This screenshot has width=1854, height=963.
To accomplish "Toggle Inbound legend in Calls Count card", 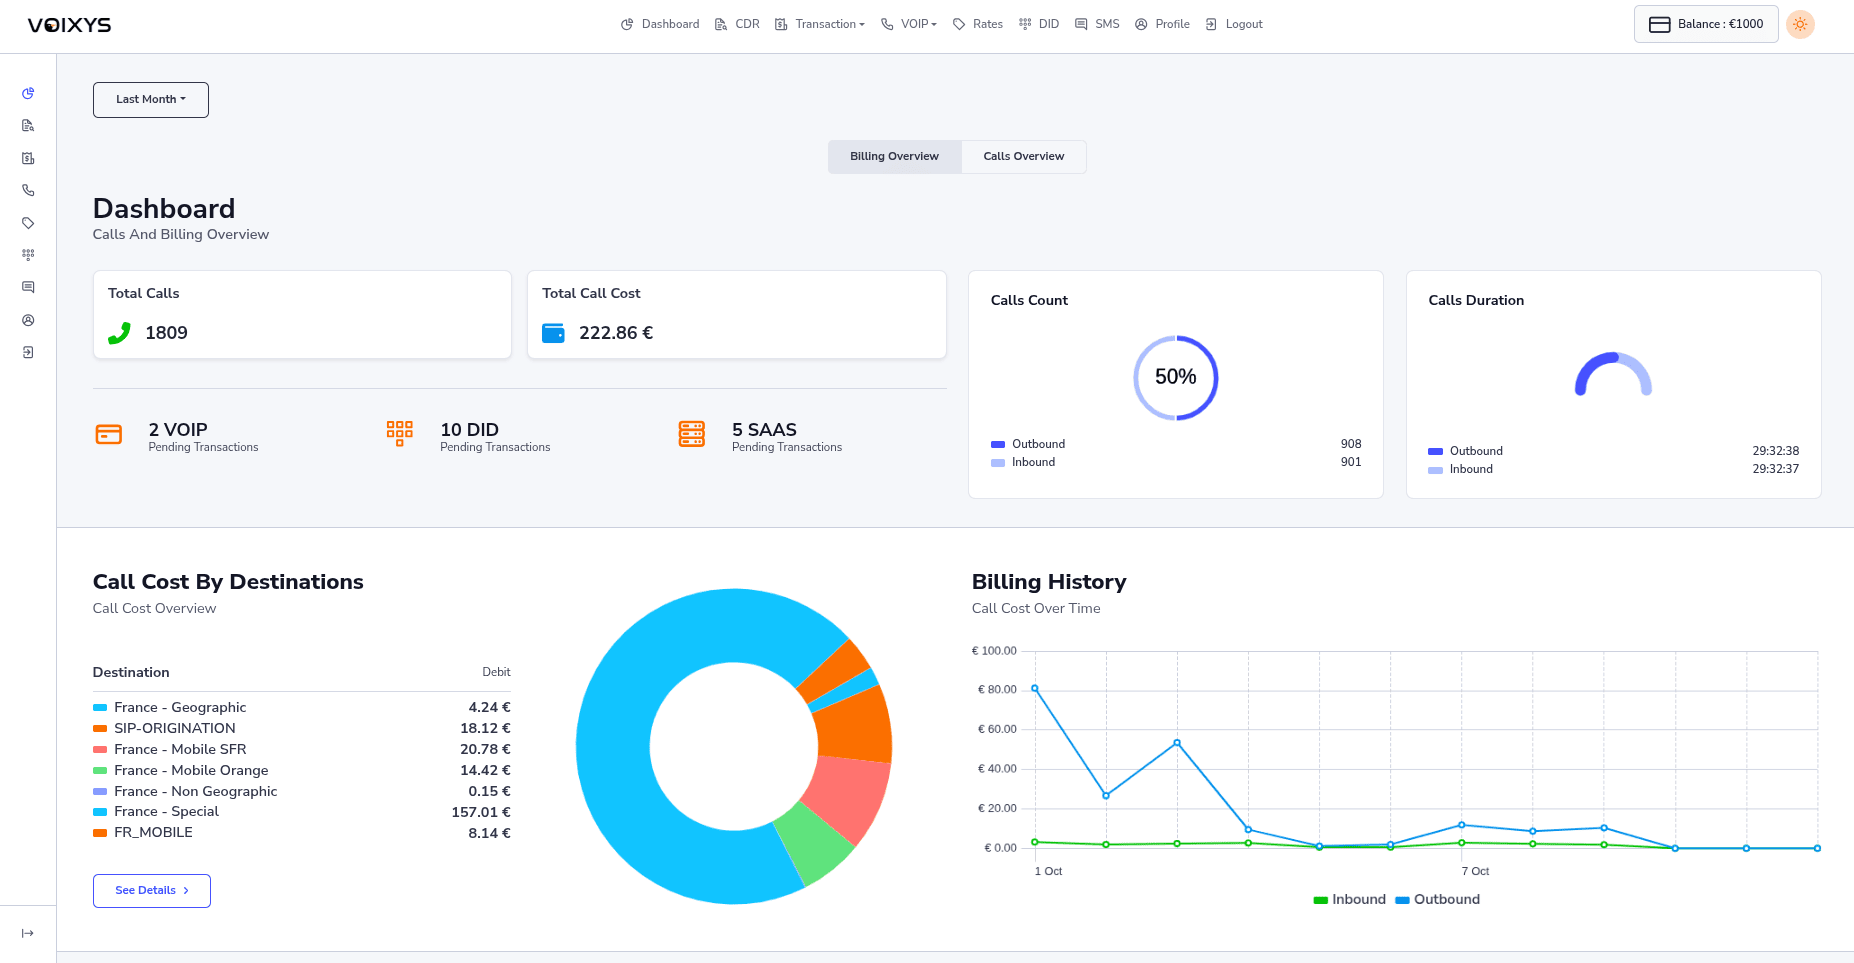I will [x=1023, y=462].
